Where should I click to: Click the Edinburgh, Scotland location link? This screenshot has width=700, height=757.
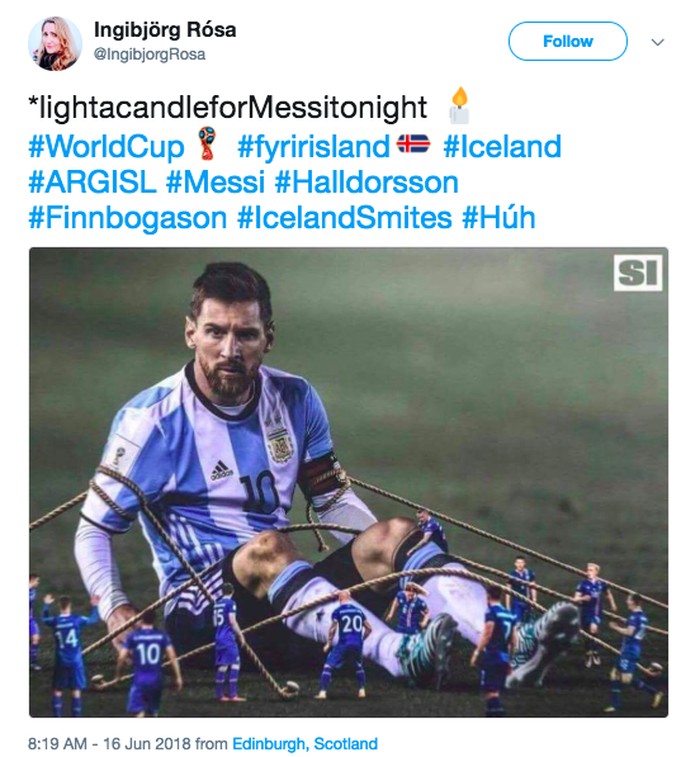click(305, 744)
